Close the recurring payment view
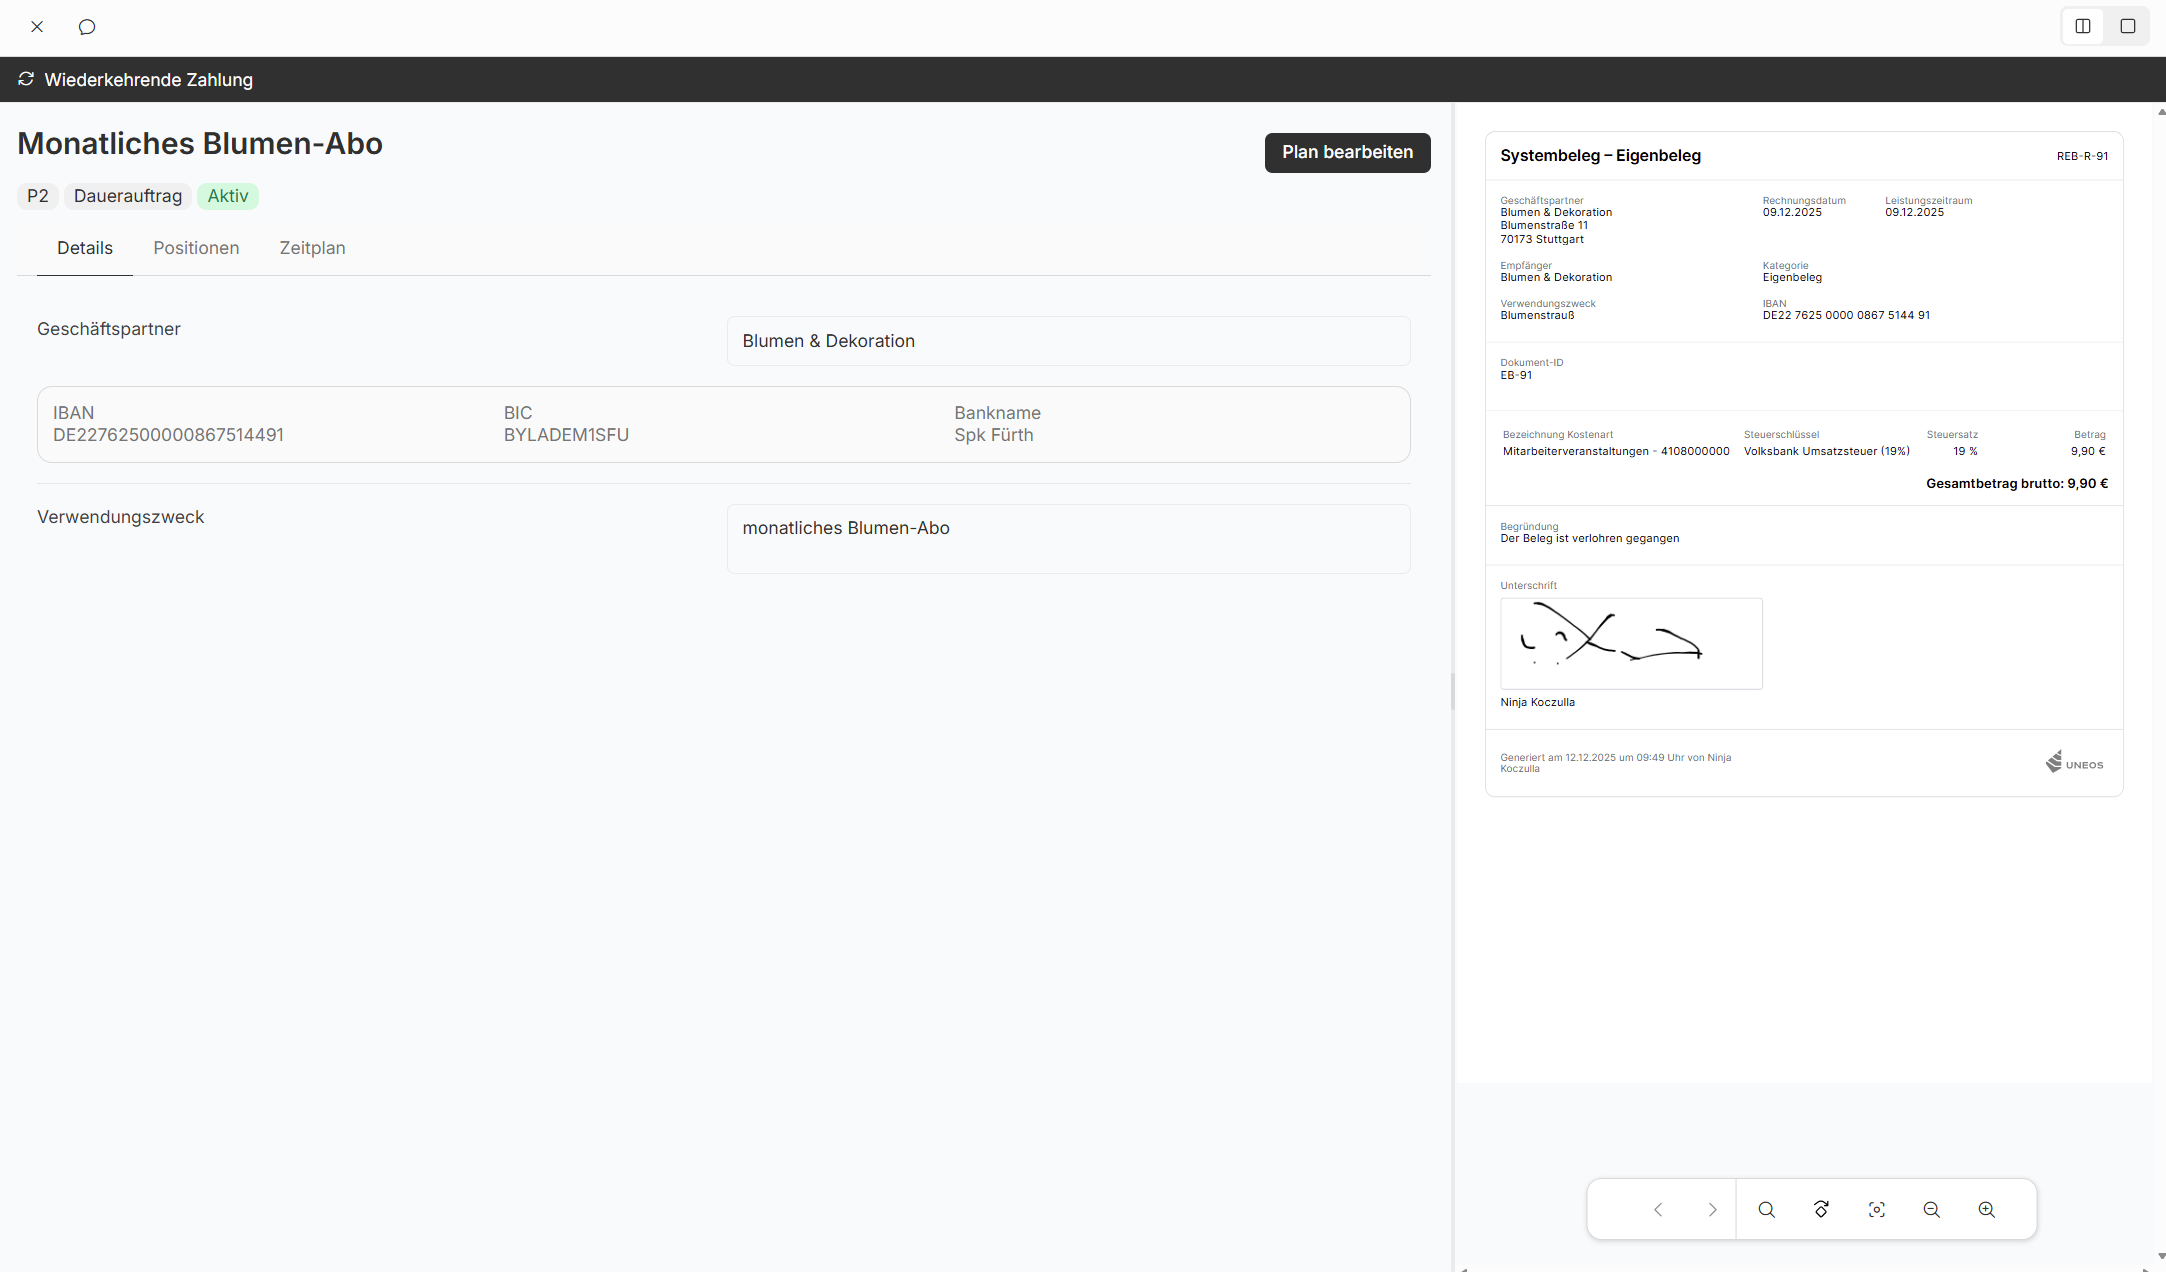The width and height of the screenshot is (2166, 1272). (x=37, y=27)
